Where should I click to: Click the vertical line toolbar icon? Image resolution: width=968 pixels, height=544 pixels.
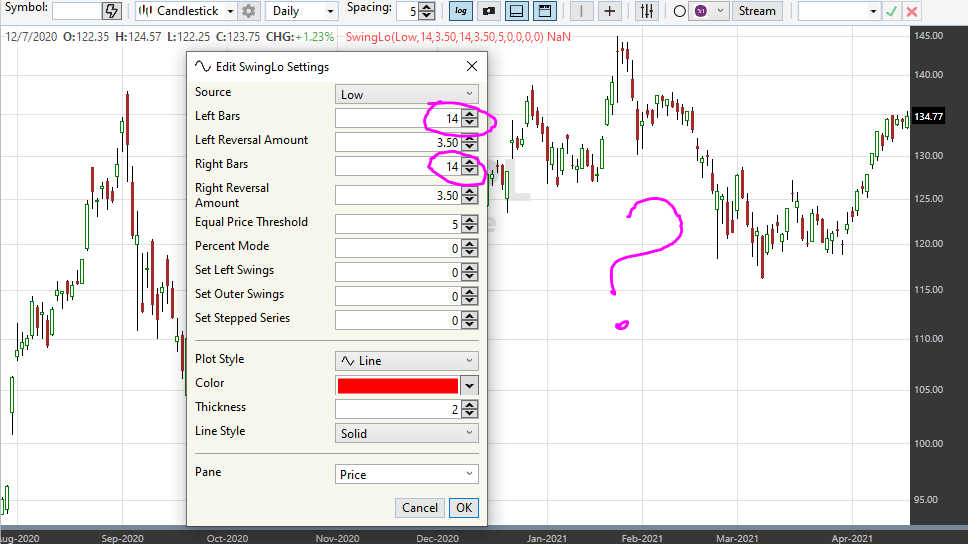click(x=581, y=11)
